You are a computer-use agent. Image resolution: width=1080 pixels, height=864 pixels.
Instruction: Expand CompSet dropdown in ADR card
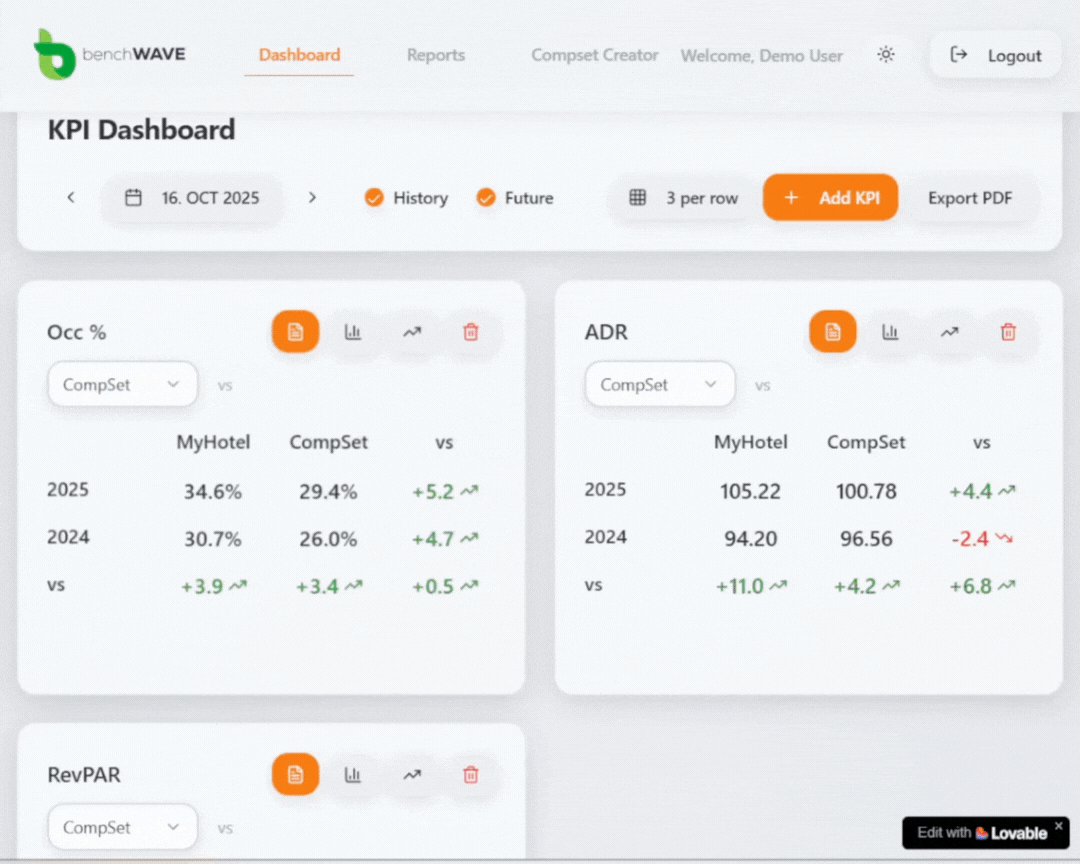coord(659,385)
